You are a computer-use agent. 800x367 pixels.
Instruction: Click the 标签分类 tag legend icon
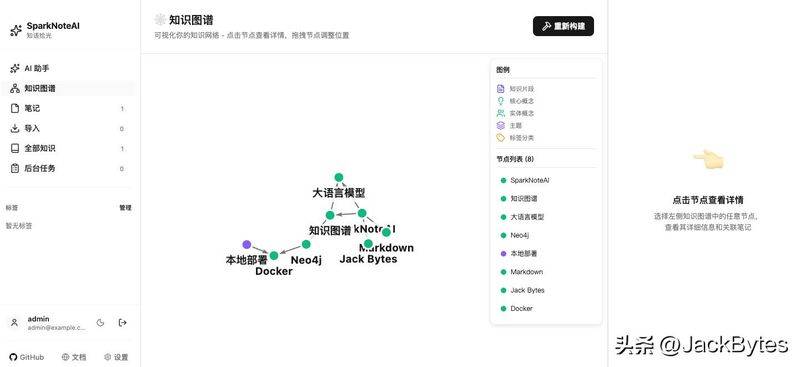[501, 138]
